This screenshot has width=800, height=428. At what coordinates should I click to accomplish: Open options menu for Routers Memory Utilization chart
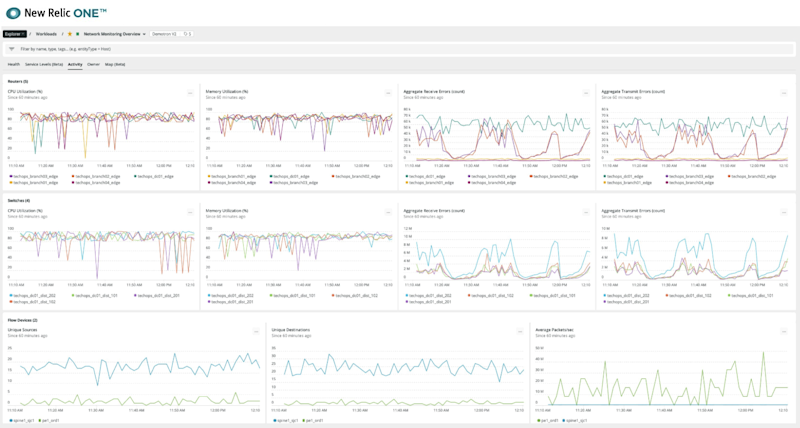[388, 93]
